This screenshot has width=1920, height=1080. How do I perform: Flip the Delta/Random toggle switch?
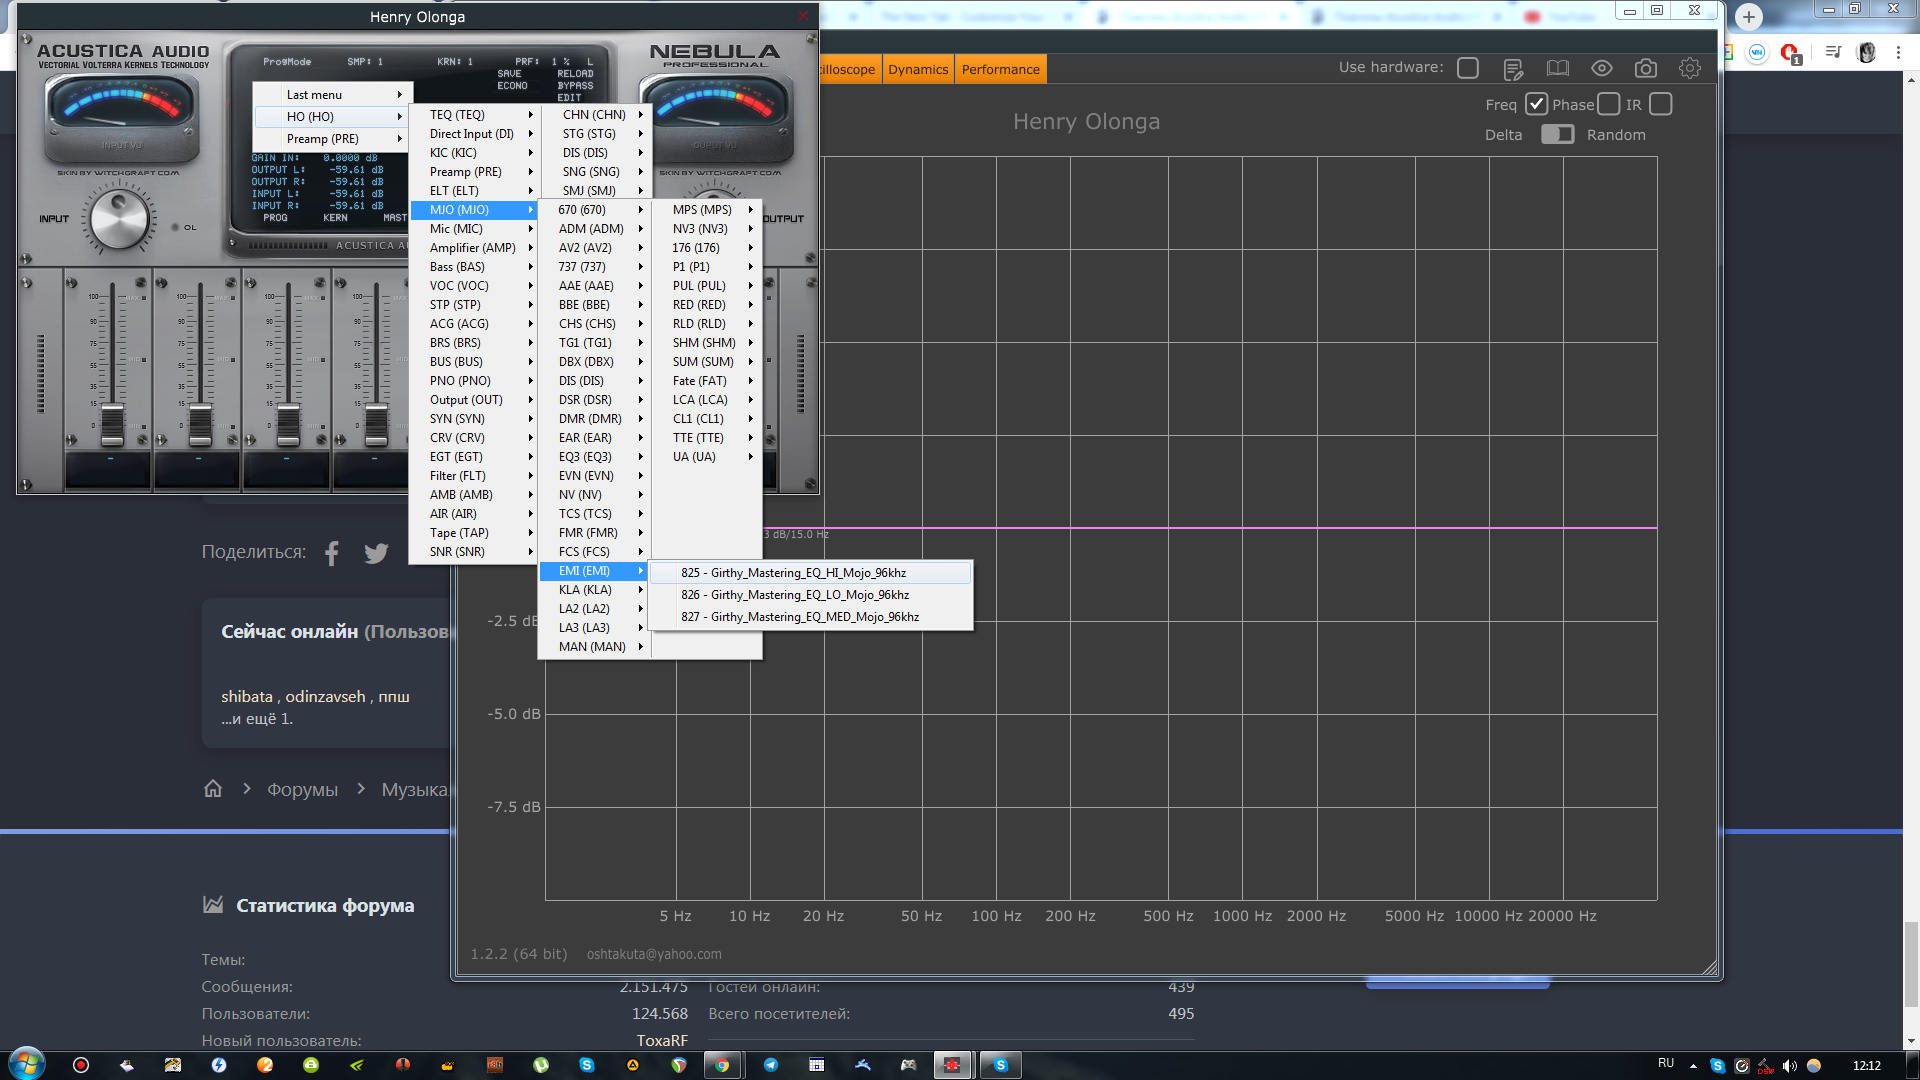point(1557,134)
